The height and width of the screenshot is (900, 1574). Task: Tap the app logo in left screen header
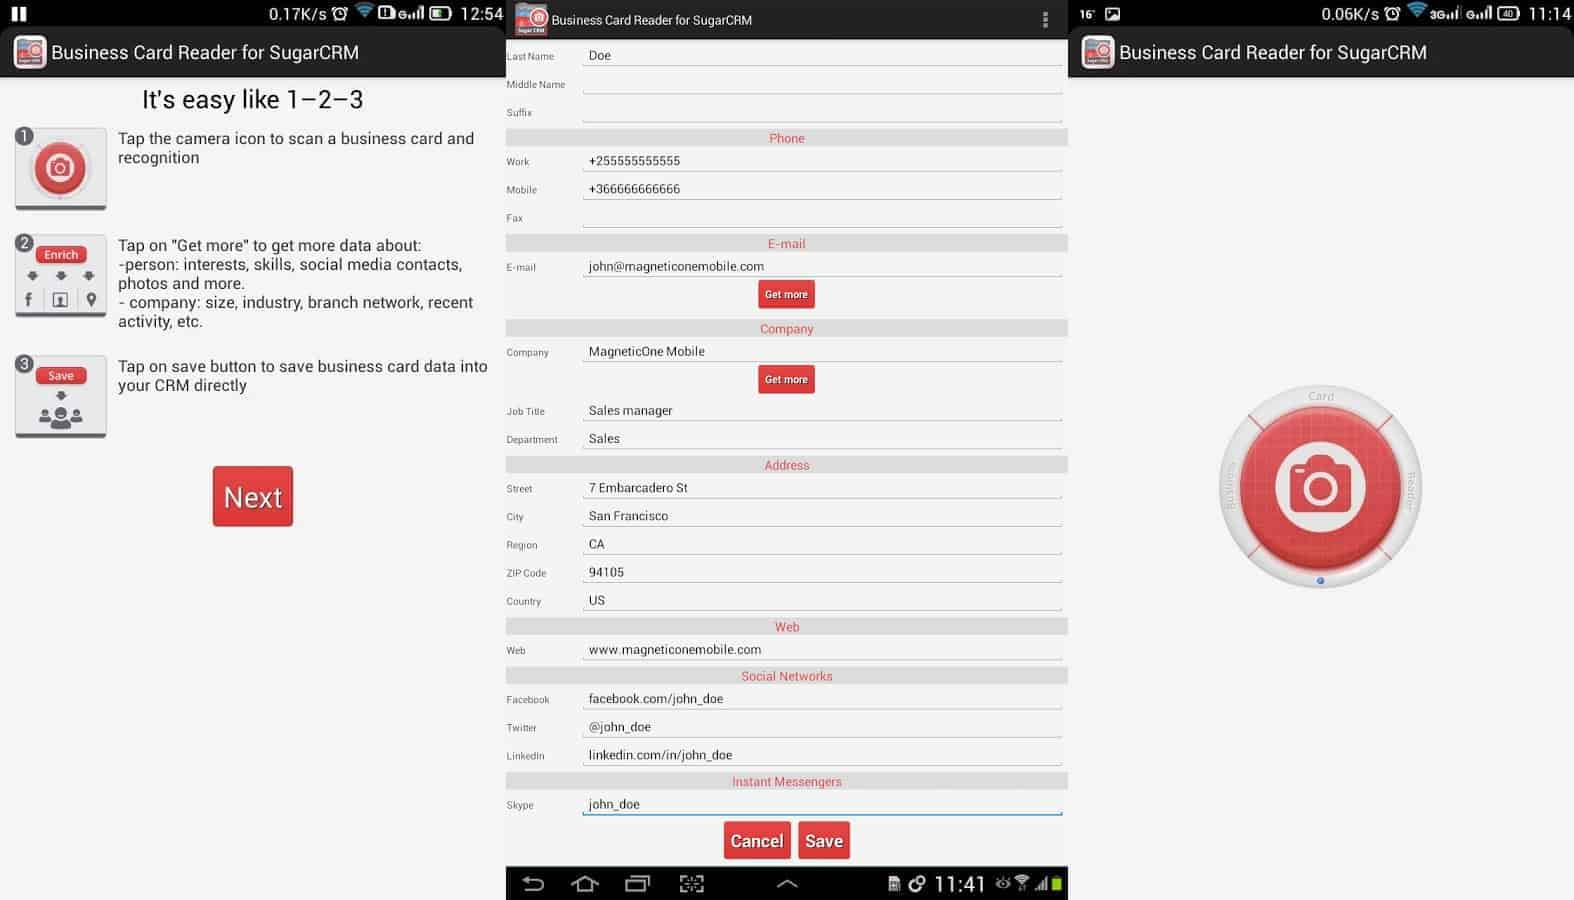[30, 52]
